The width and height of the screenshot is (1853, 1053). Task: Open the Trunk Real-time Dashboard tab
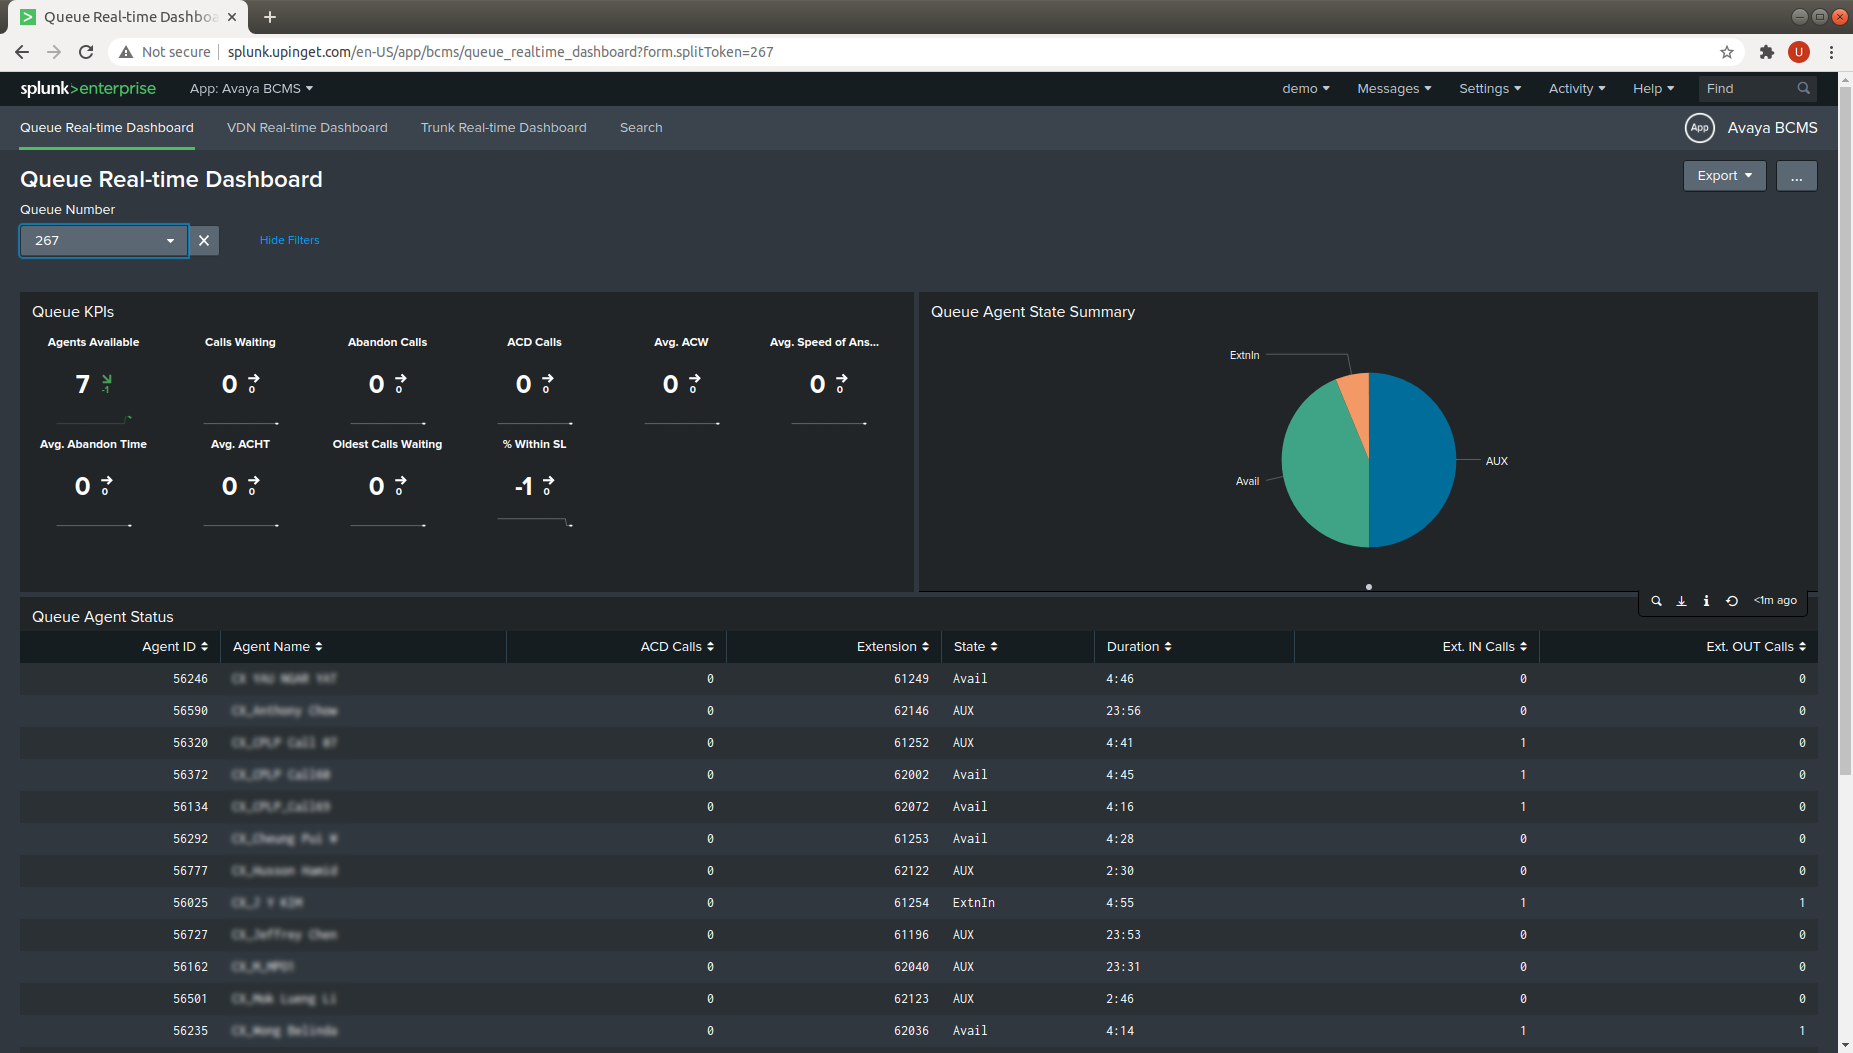pyautogui.click(x=503, y=128)
